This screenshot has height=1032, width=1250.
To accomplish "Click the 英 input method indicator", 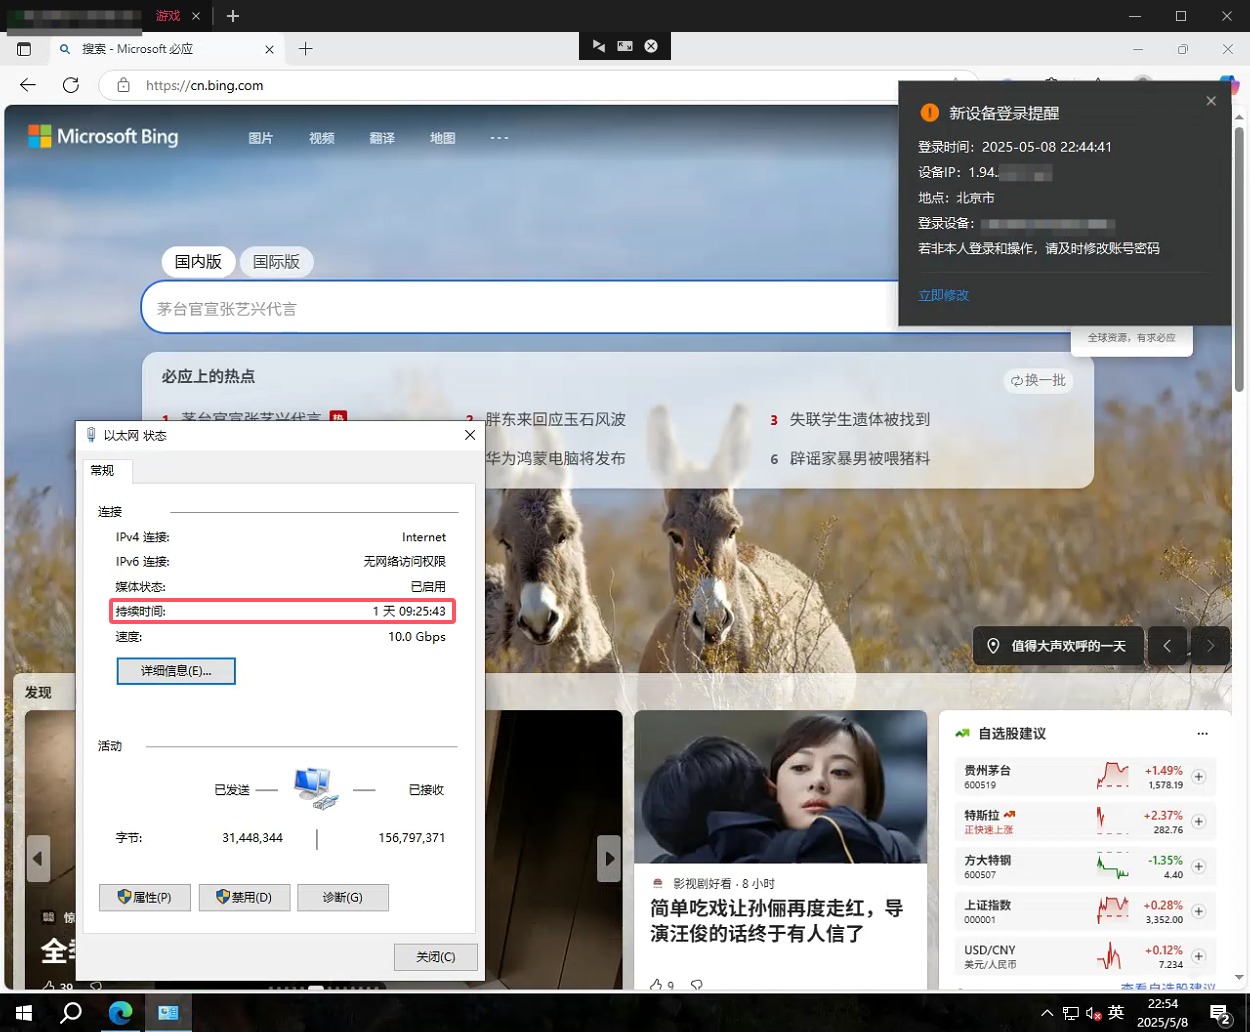I will click(1117, 1012).
